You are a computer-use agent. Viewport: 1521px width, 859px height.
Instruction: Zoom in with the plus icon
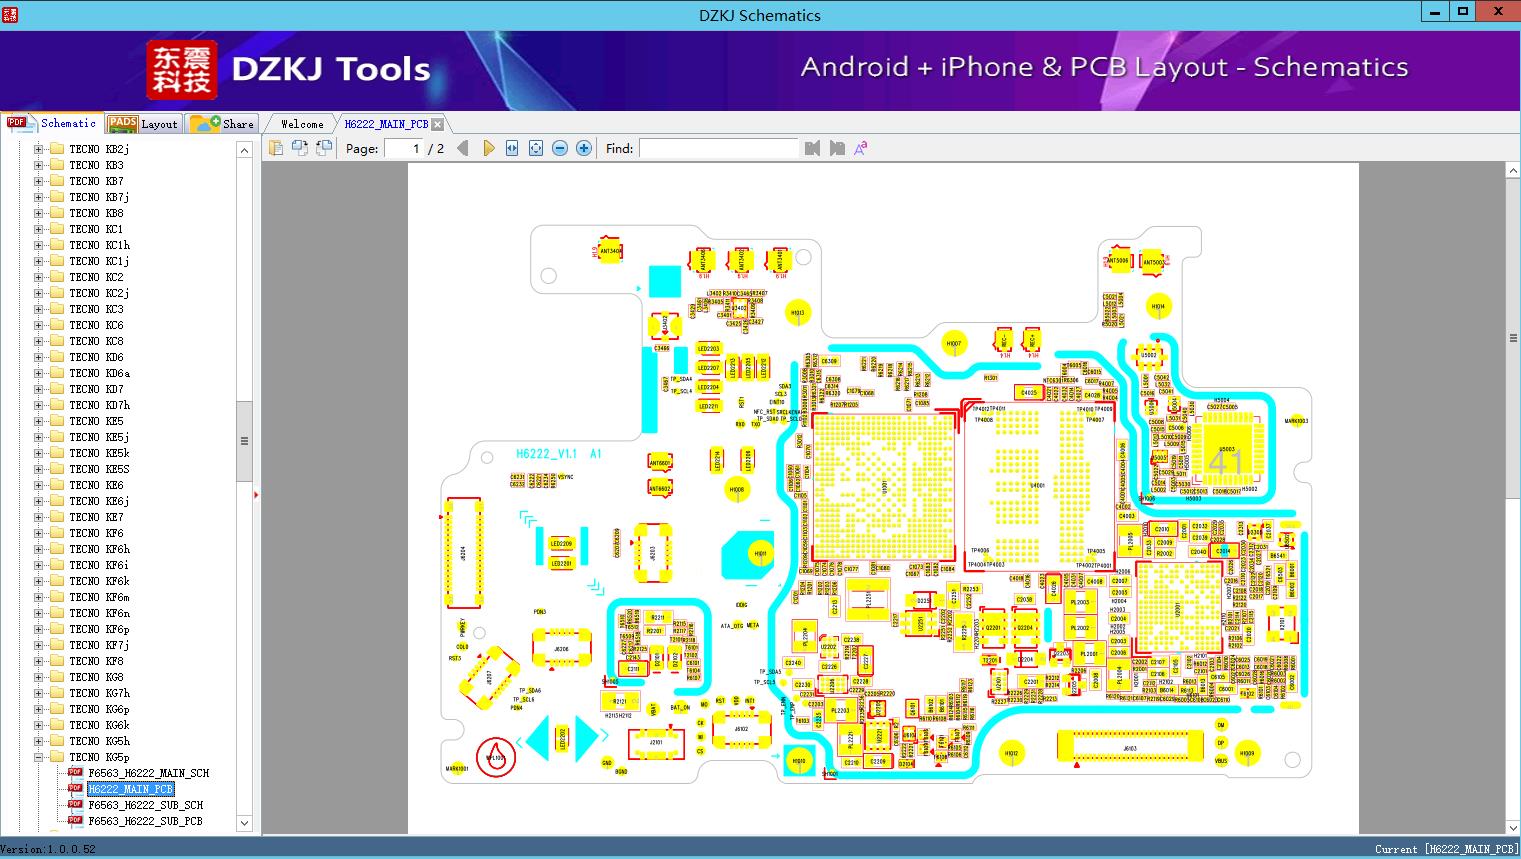pos(584,148)
